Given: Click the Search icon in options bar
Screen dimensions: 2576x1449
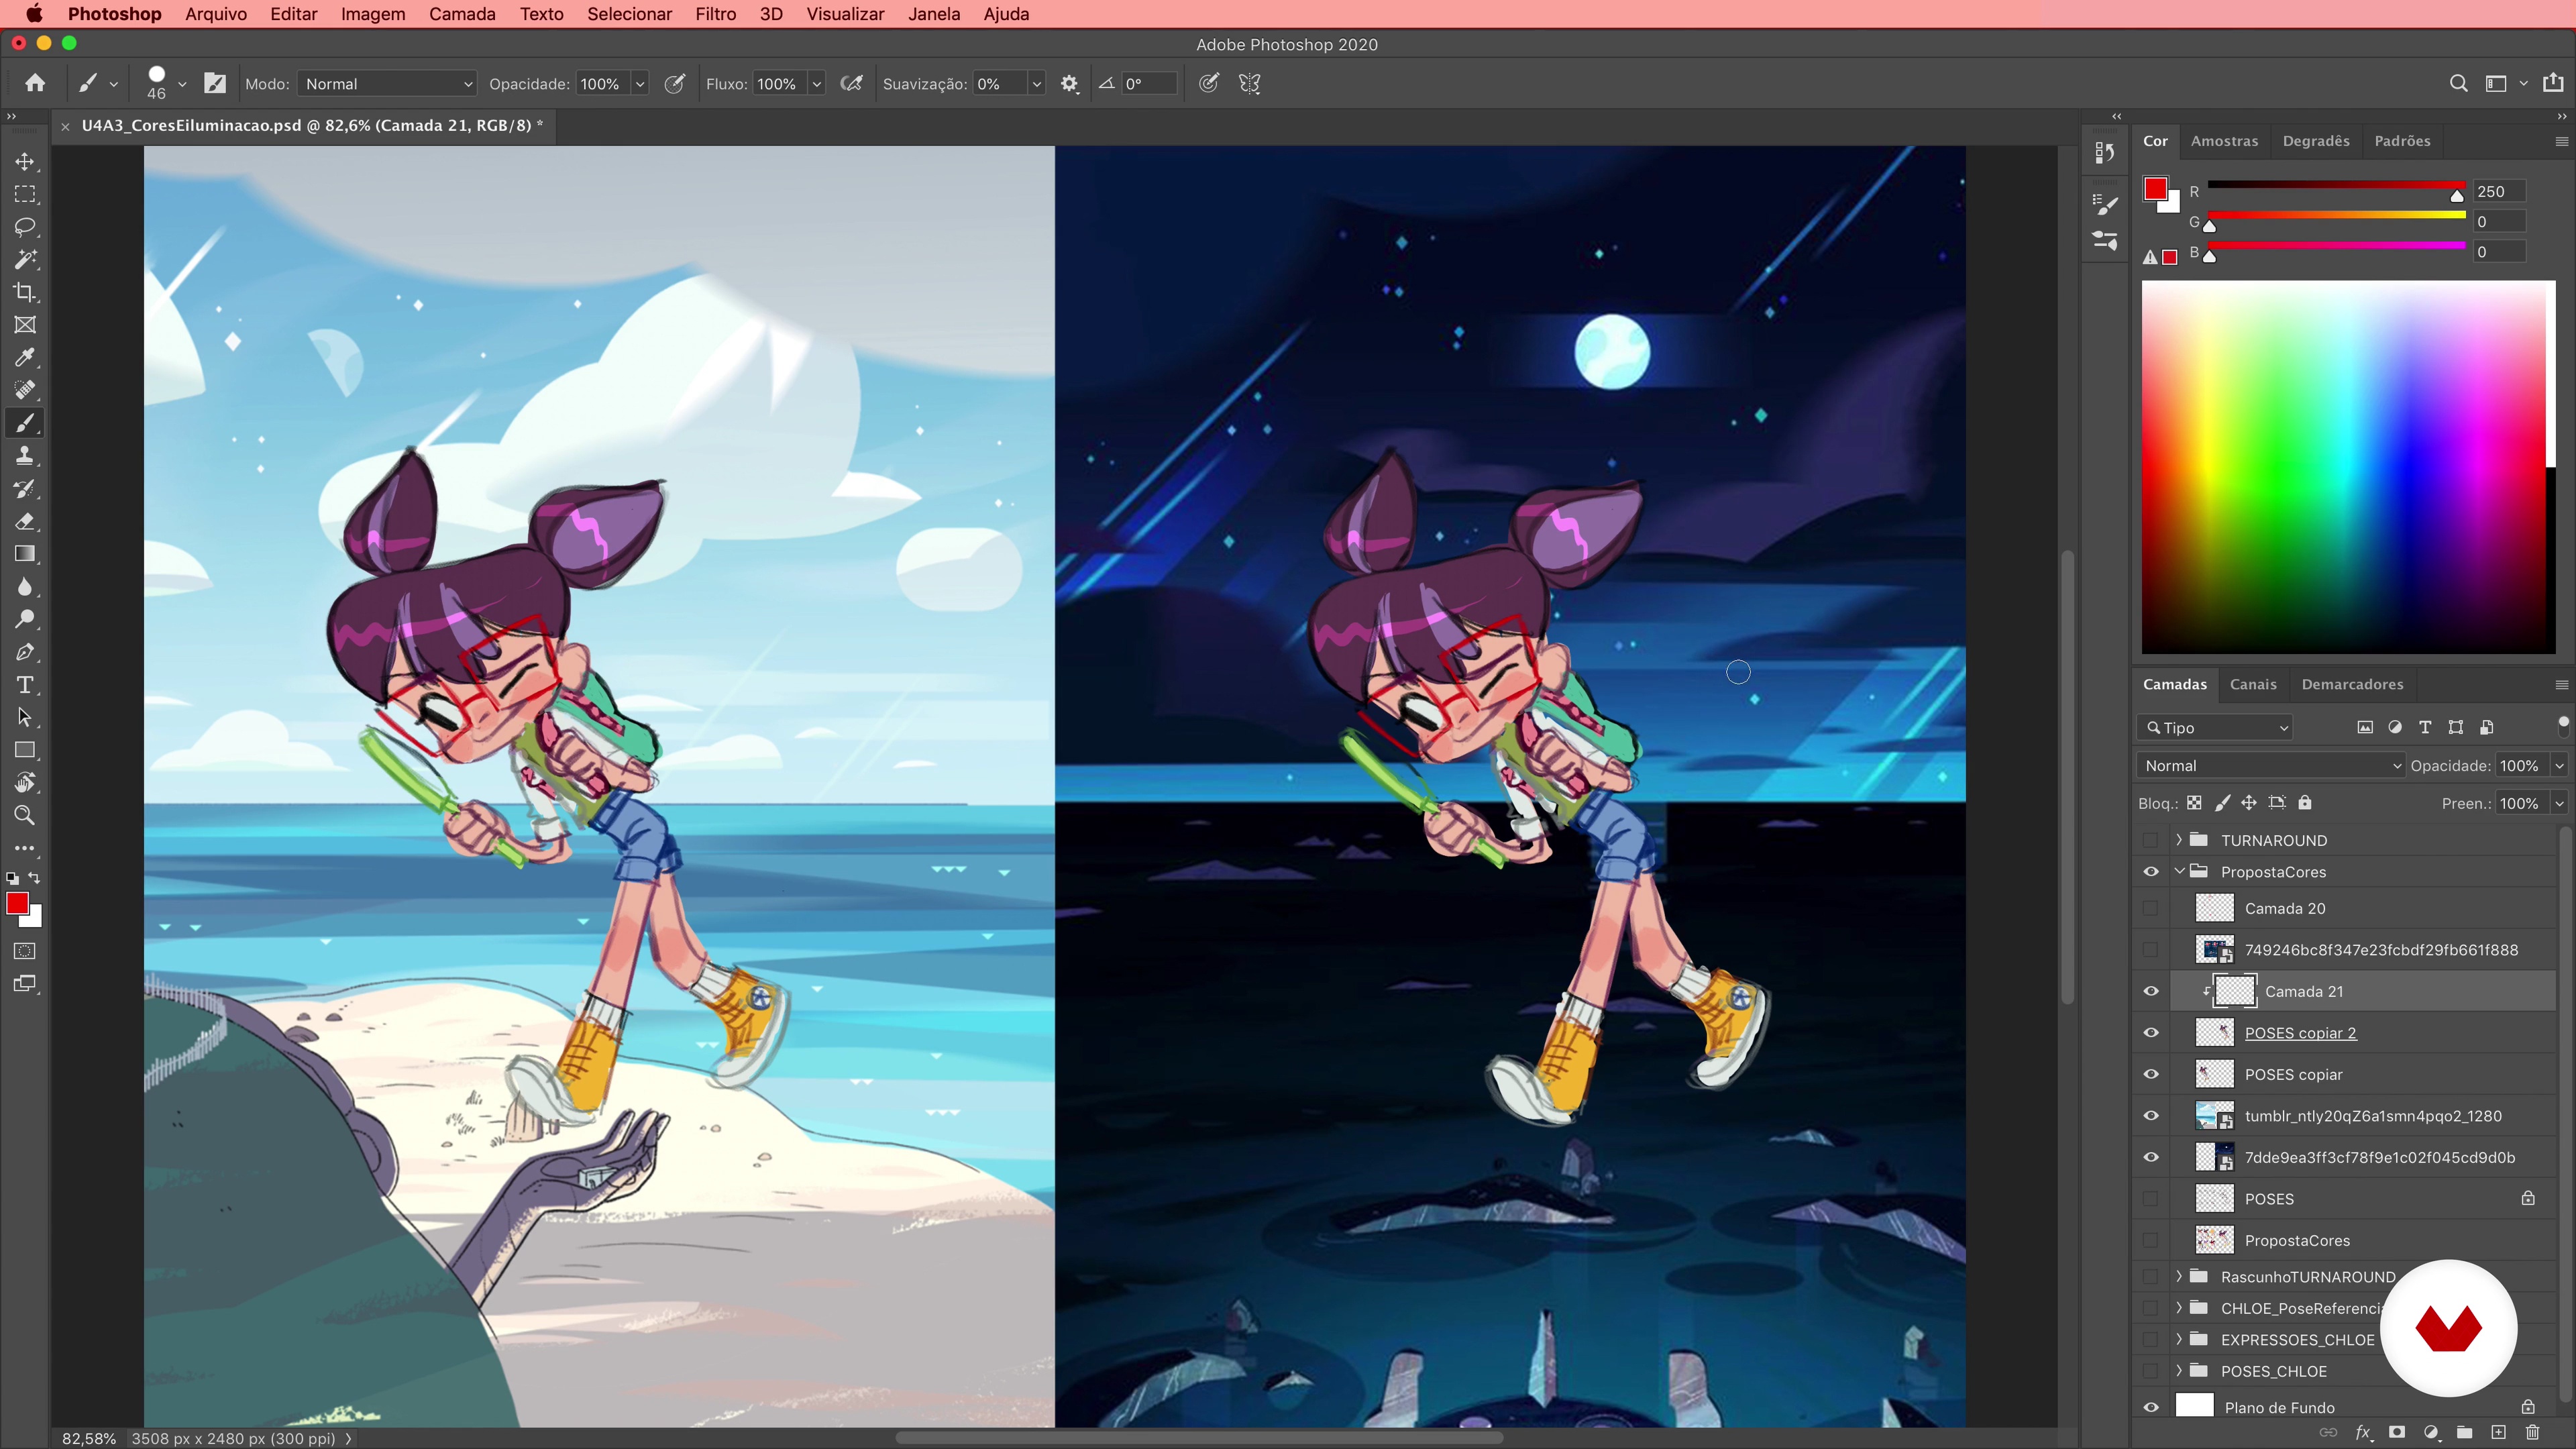Looking at the screenshot, I should click(x=2458, y=84).
